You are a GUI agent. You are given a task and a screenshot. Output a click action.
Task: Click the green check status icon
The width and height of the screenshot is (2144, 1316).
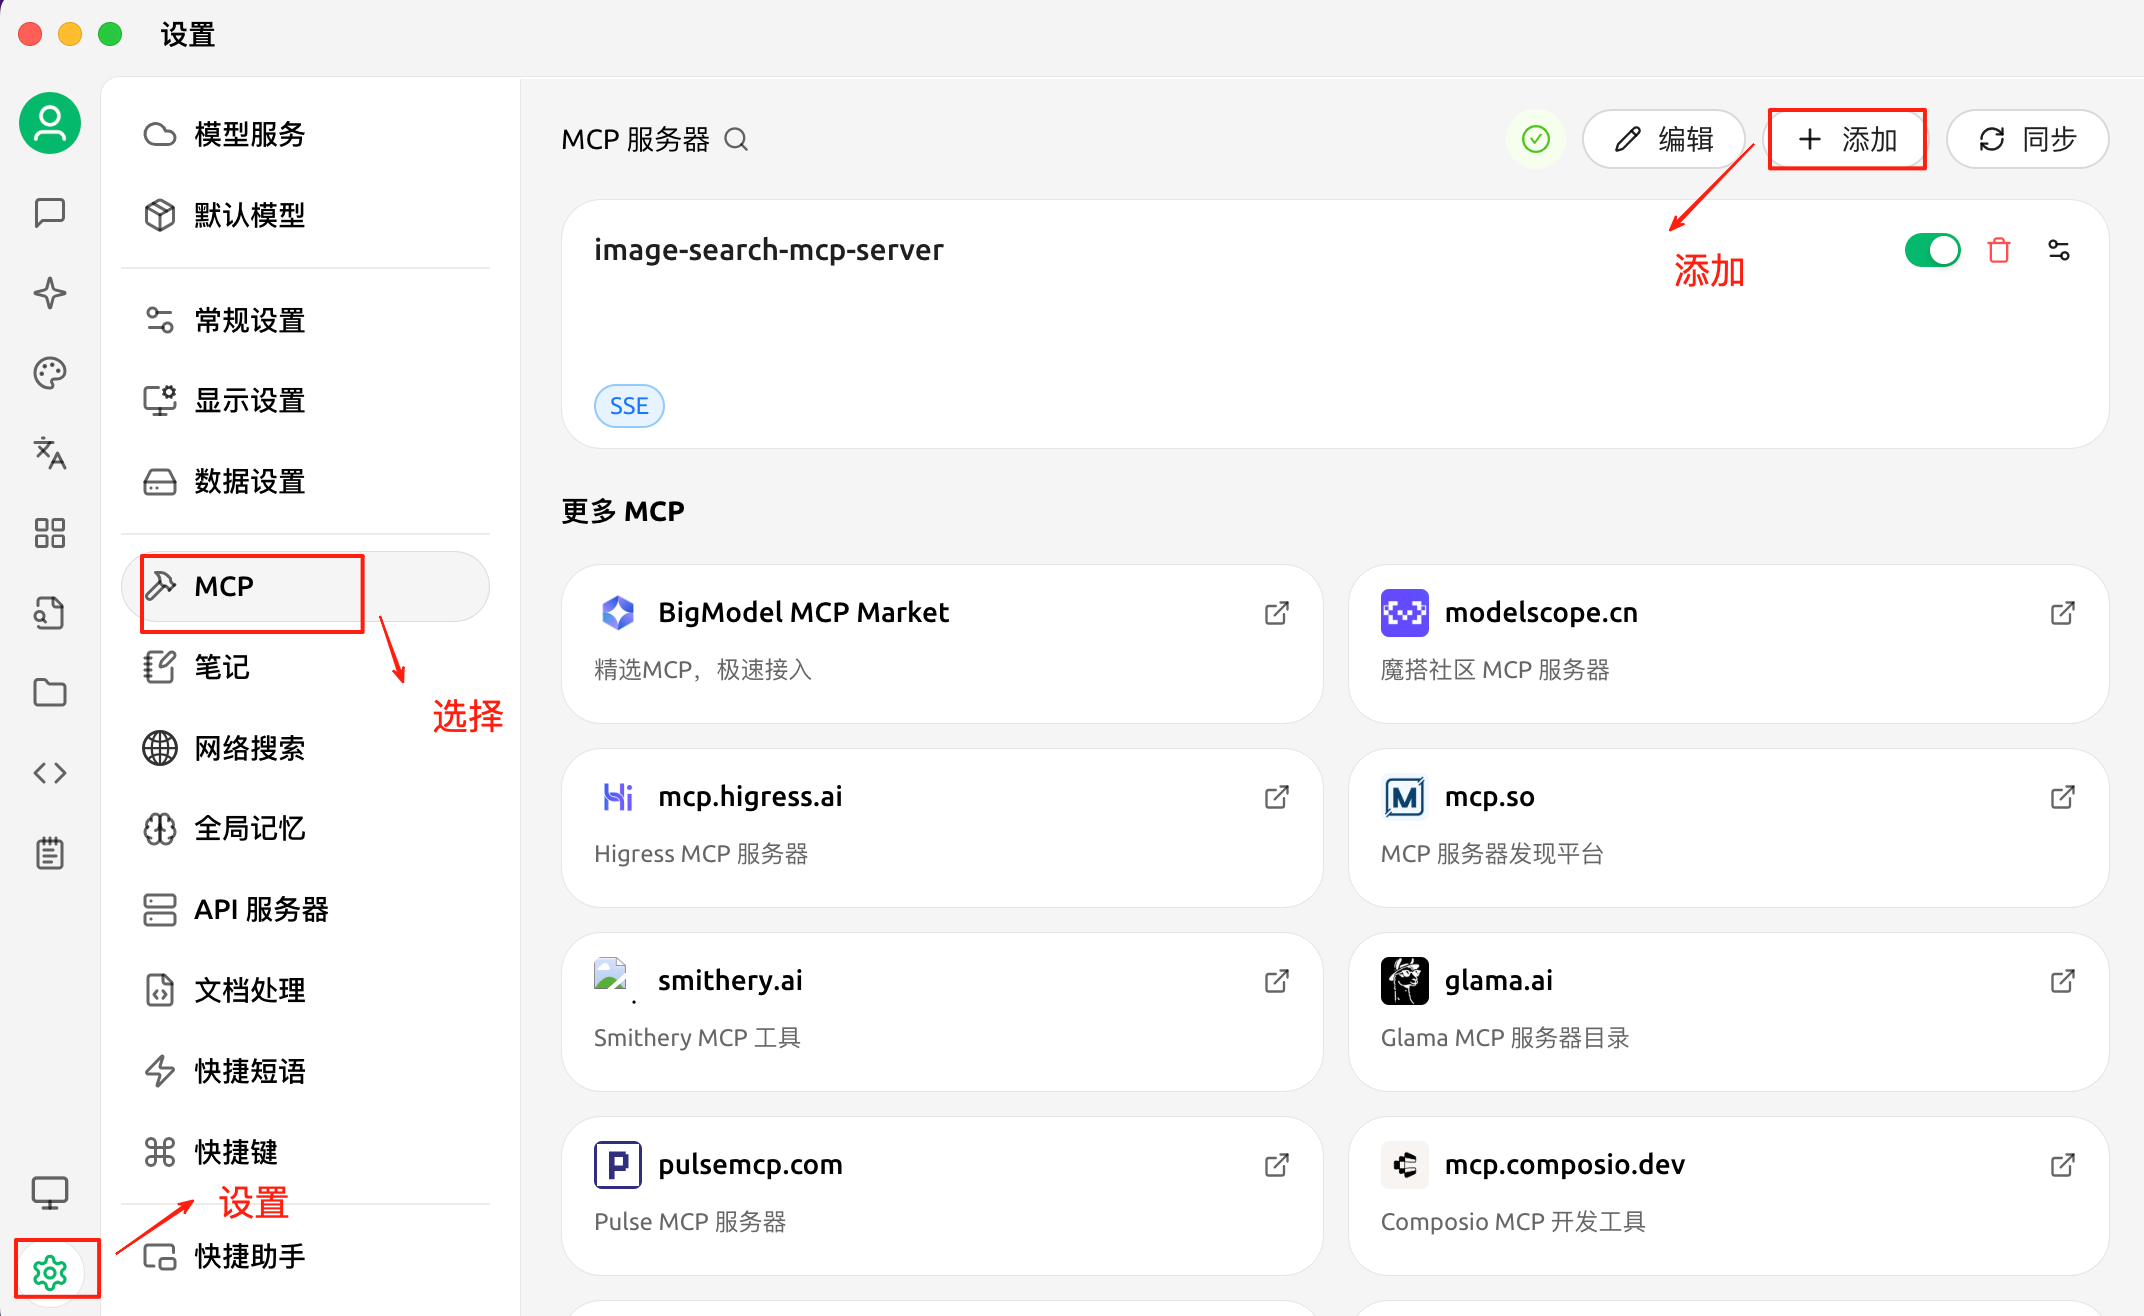[x=1536, y=139]
